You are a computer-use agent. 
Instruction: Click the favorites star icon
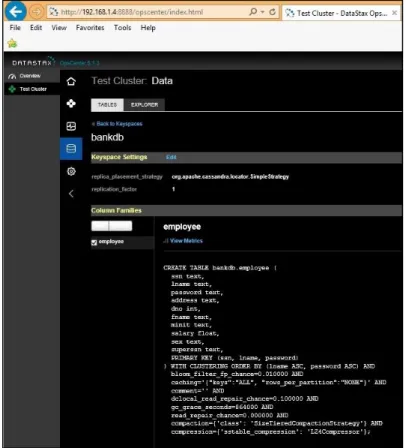click(12, 43)
